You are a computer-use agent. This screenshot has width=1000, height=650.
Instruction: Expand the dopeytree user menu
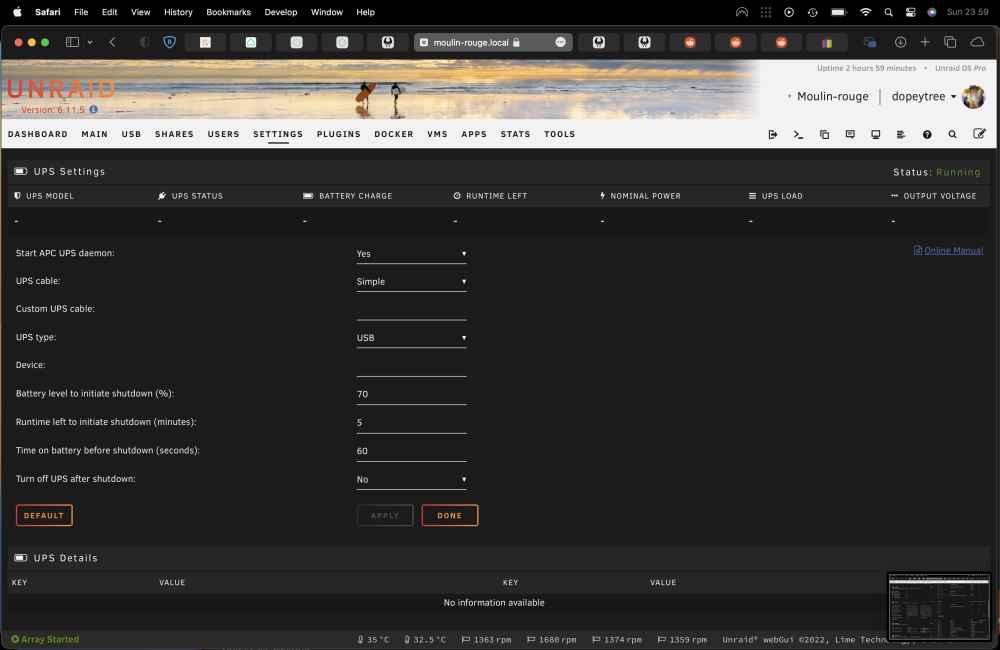[x=923, y=96]
